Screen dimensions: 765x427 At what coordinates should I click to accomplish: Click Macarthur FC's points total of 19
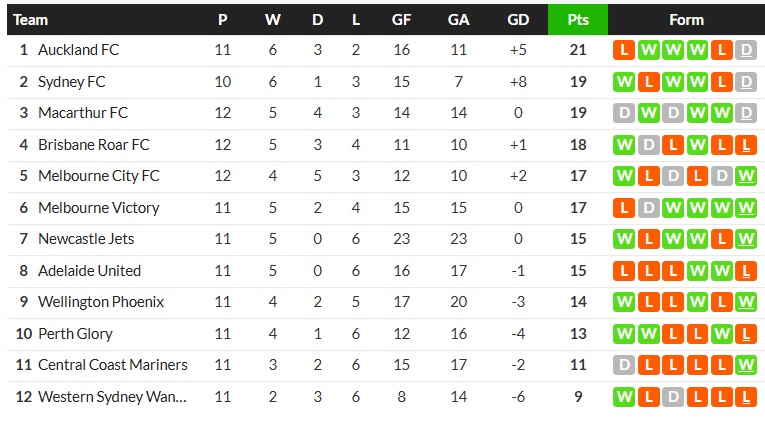pyautogui.click(x=578, y=113)
